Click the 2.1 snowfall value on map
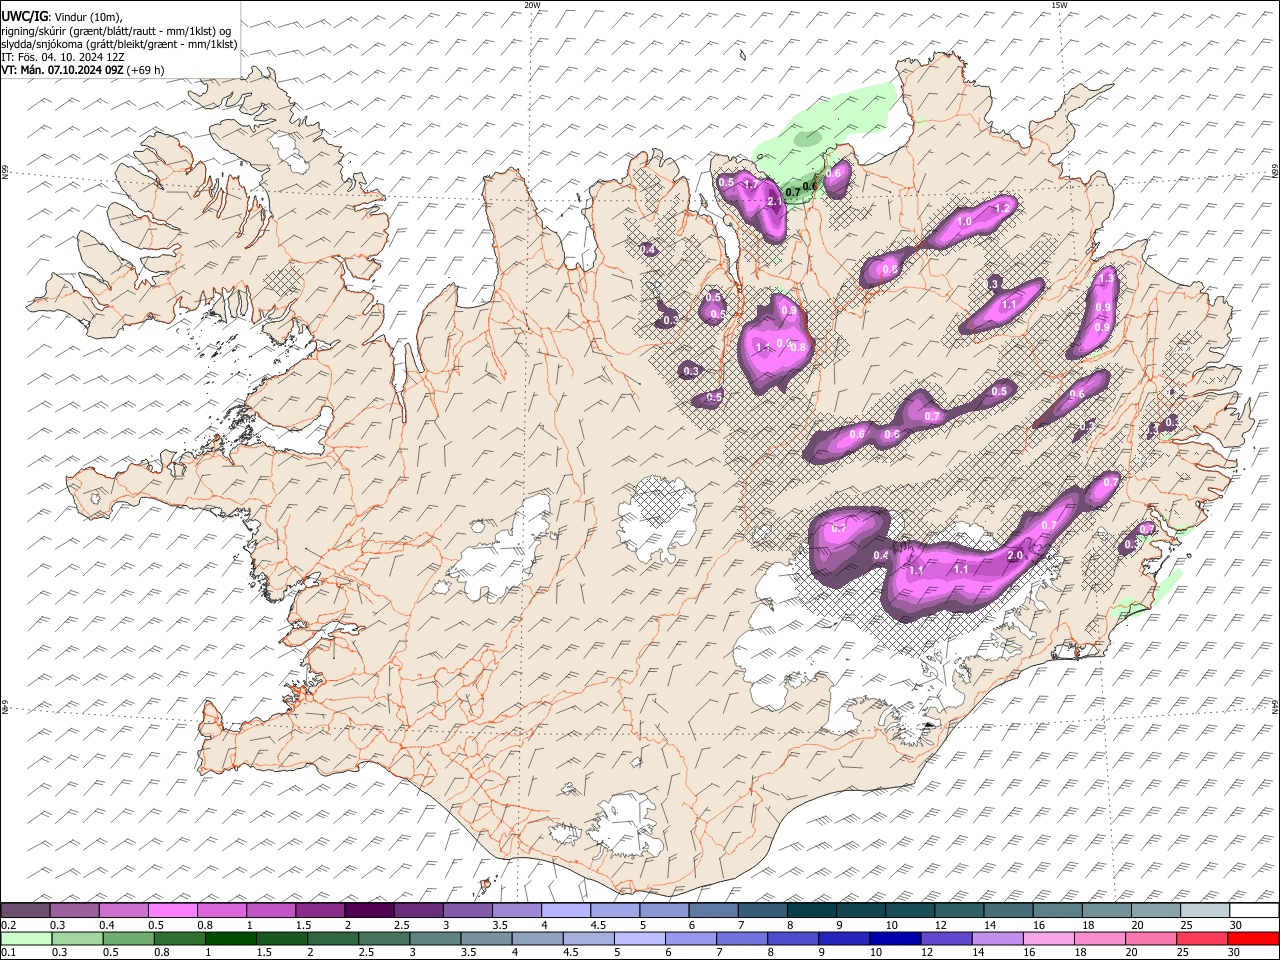The width and height of the screenshot is (1280, 960). coord(774,202)
